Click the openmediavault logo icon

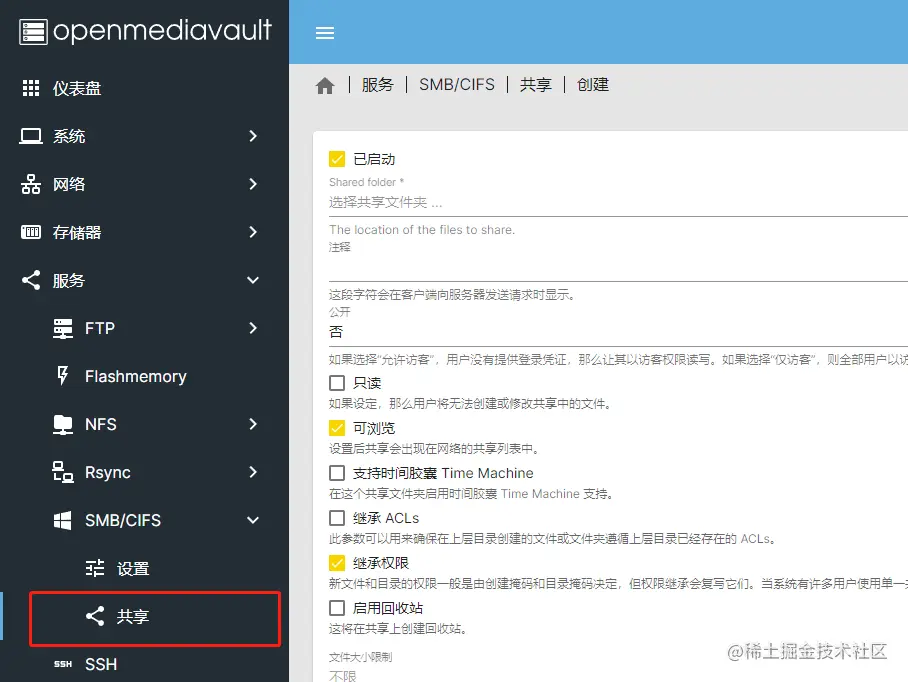click(x=33, y=31)
